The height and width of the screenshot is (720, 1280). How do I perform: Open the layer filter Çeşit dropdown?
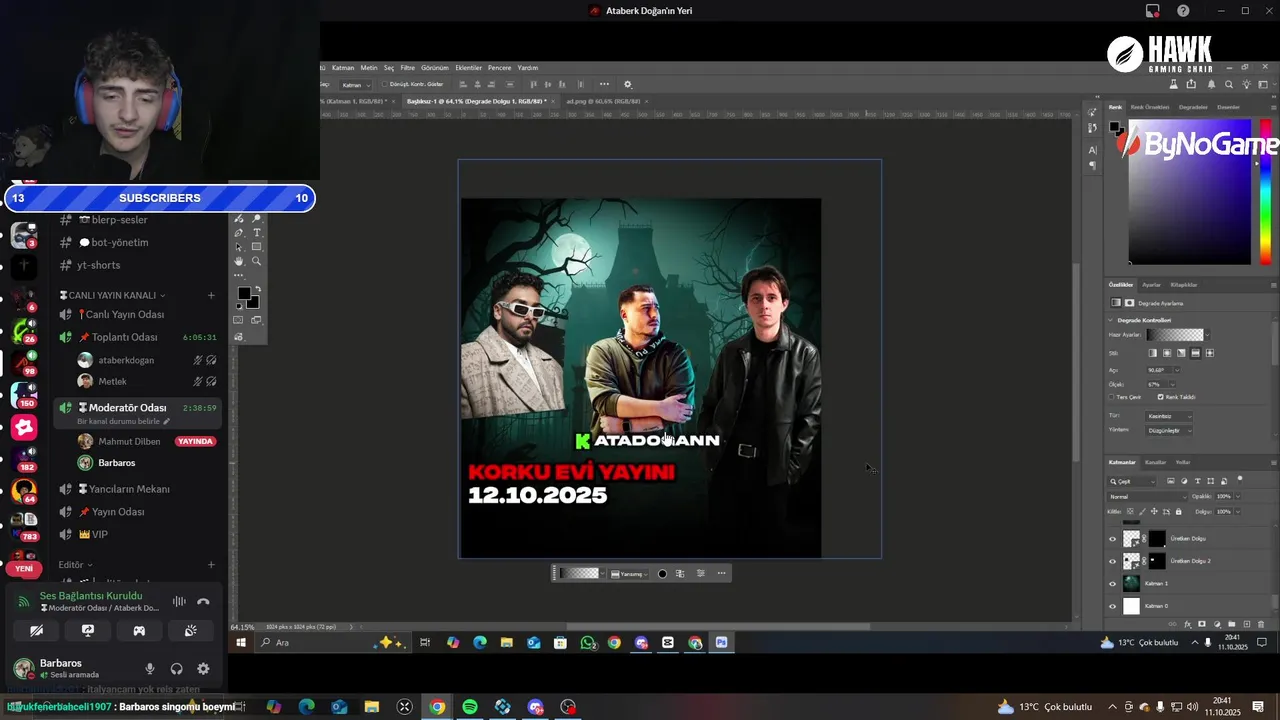click(x=1133, y=481)
